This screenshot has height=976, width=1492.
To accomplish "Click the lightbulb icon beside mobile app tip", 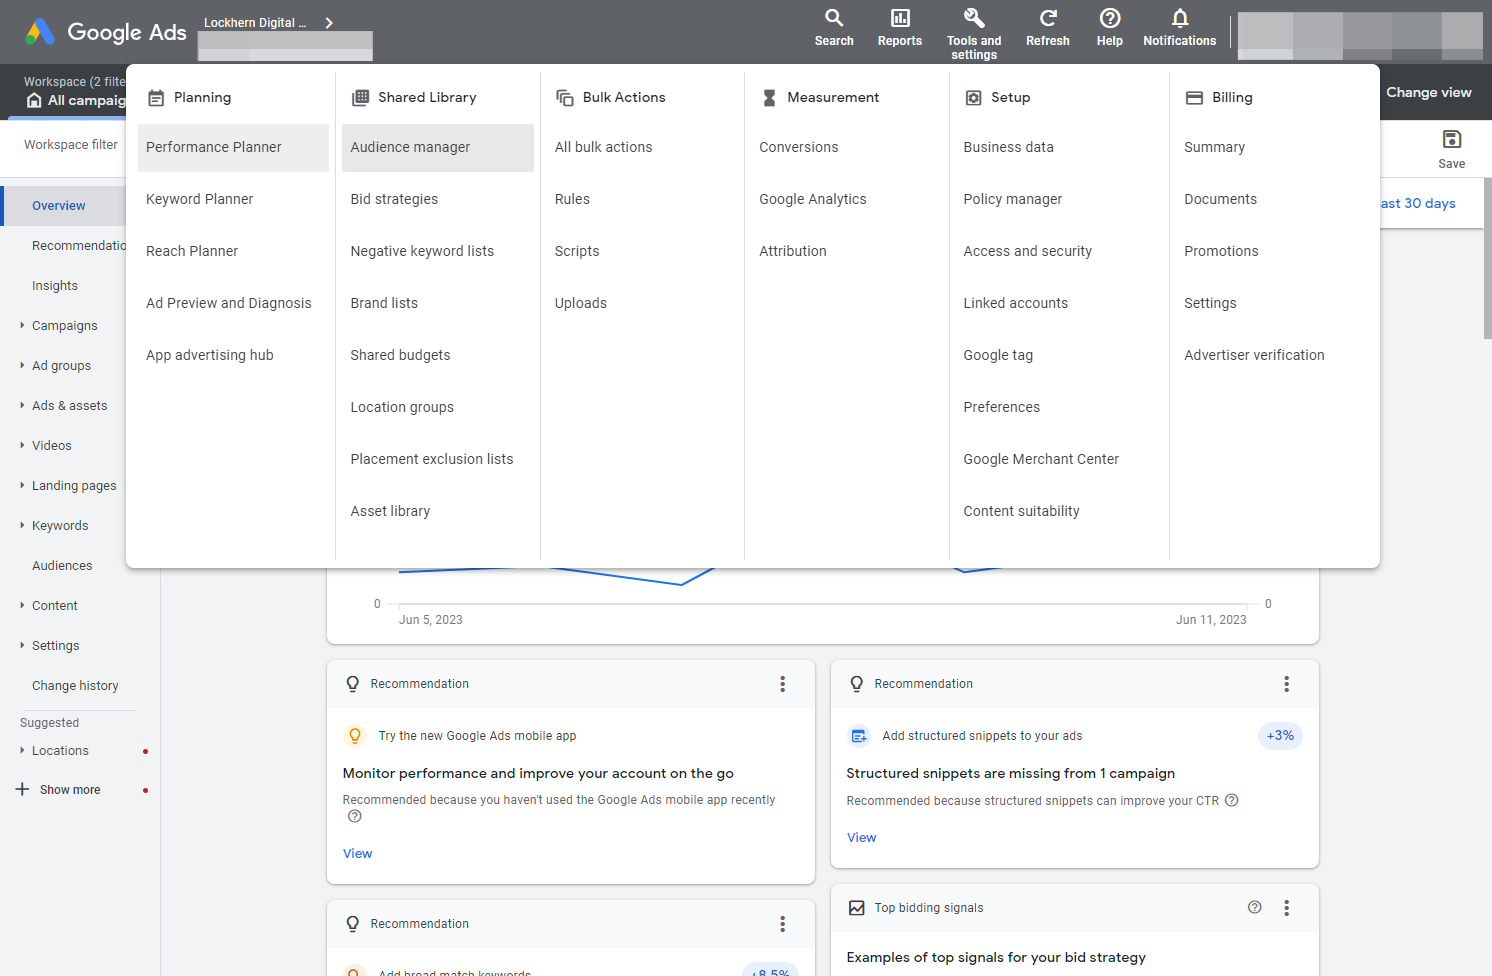I will click(355, 736).
